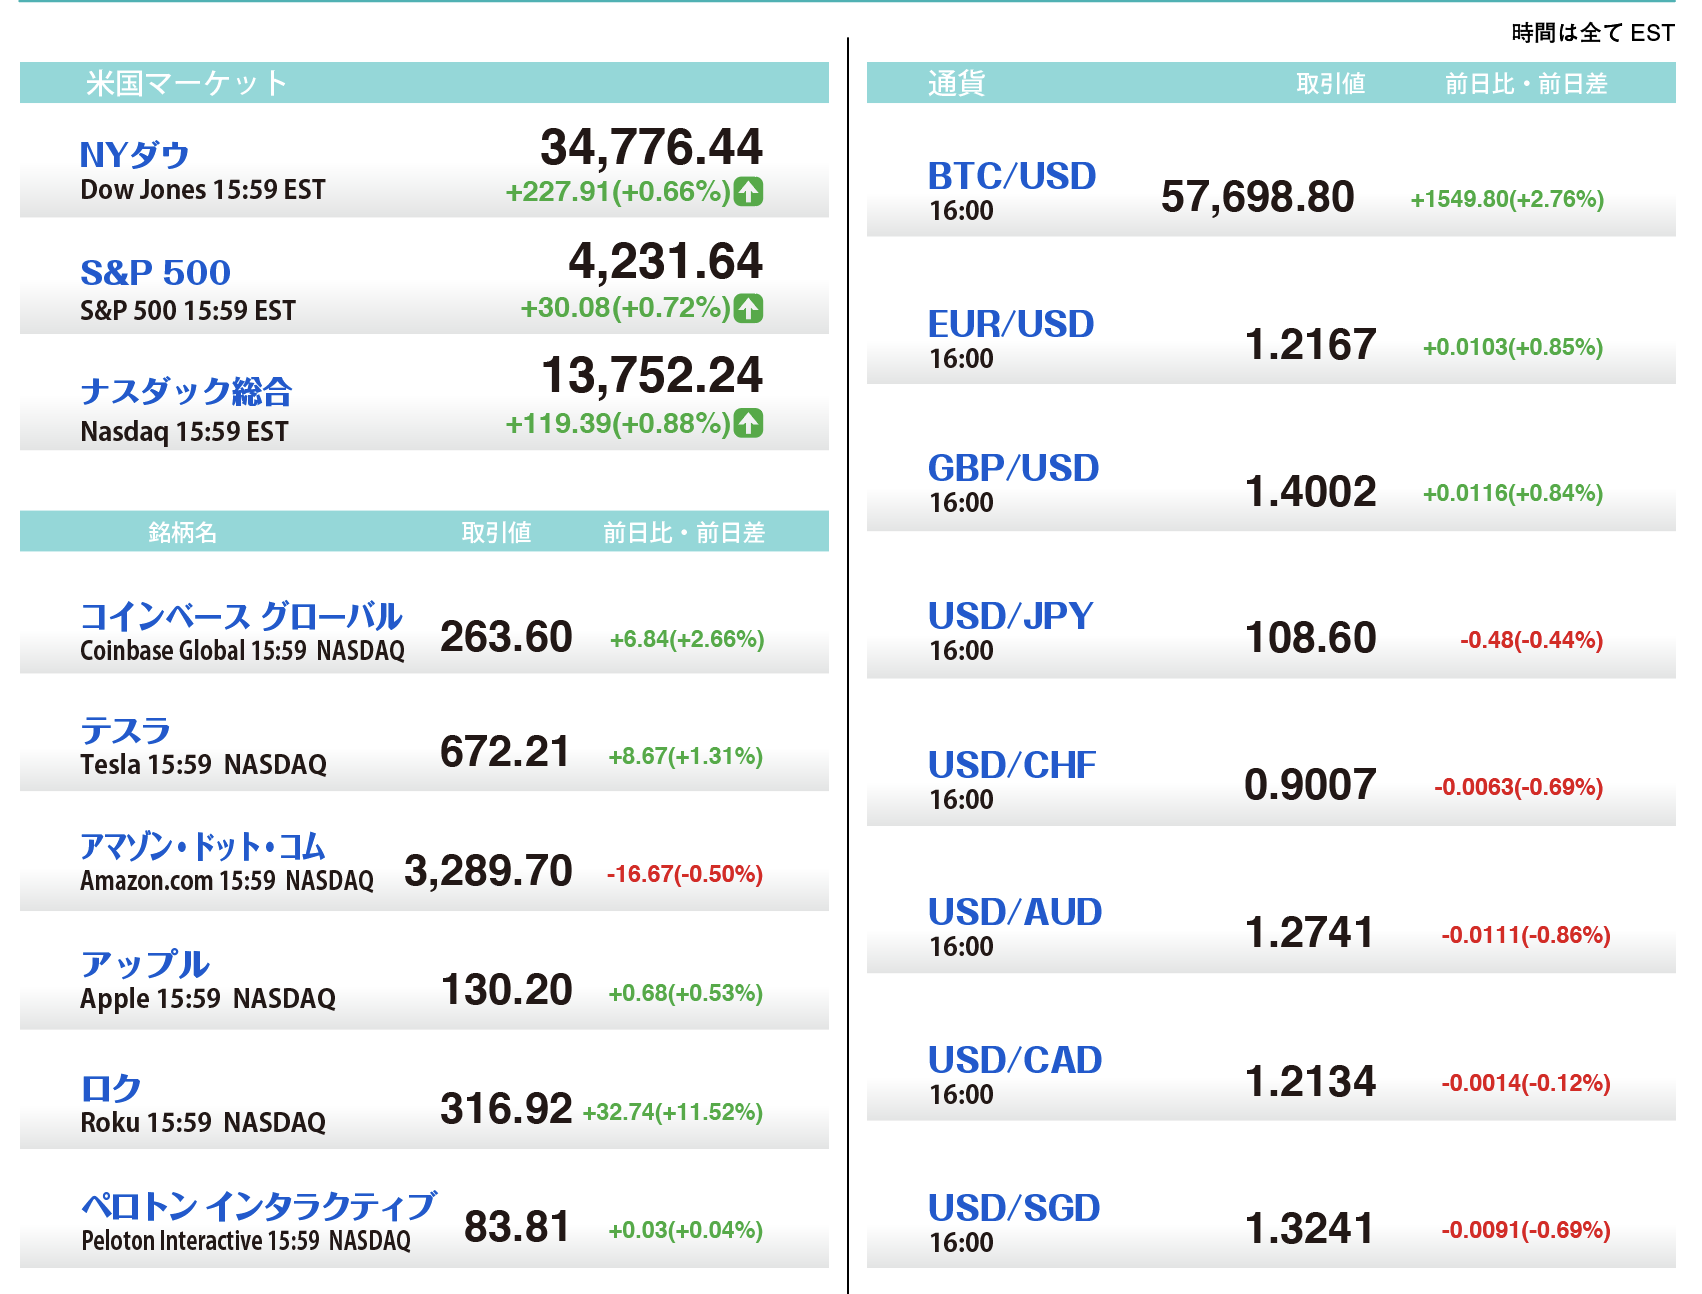This screenshot has width=1702, height=1294.
Task: Click the 米国マーケット section header
Action: click(186, 83)
